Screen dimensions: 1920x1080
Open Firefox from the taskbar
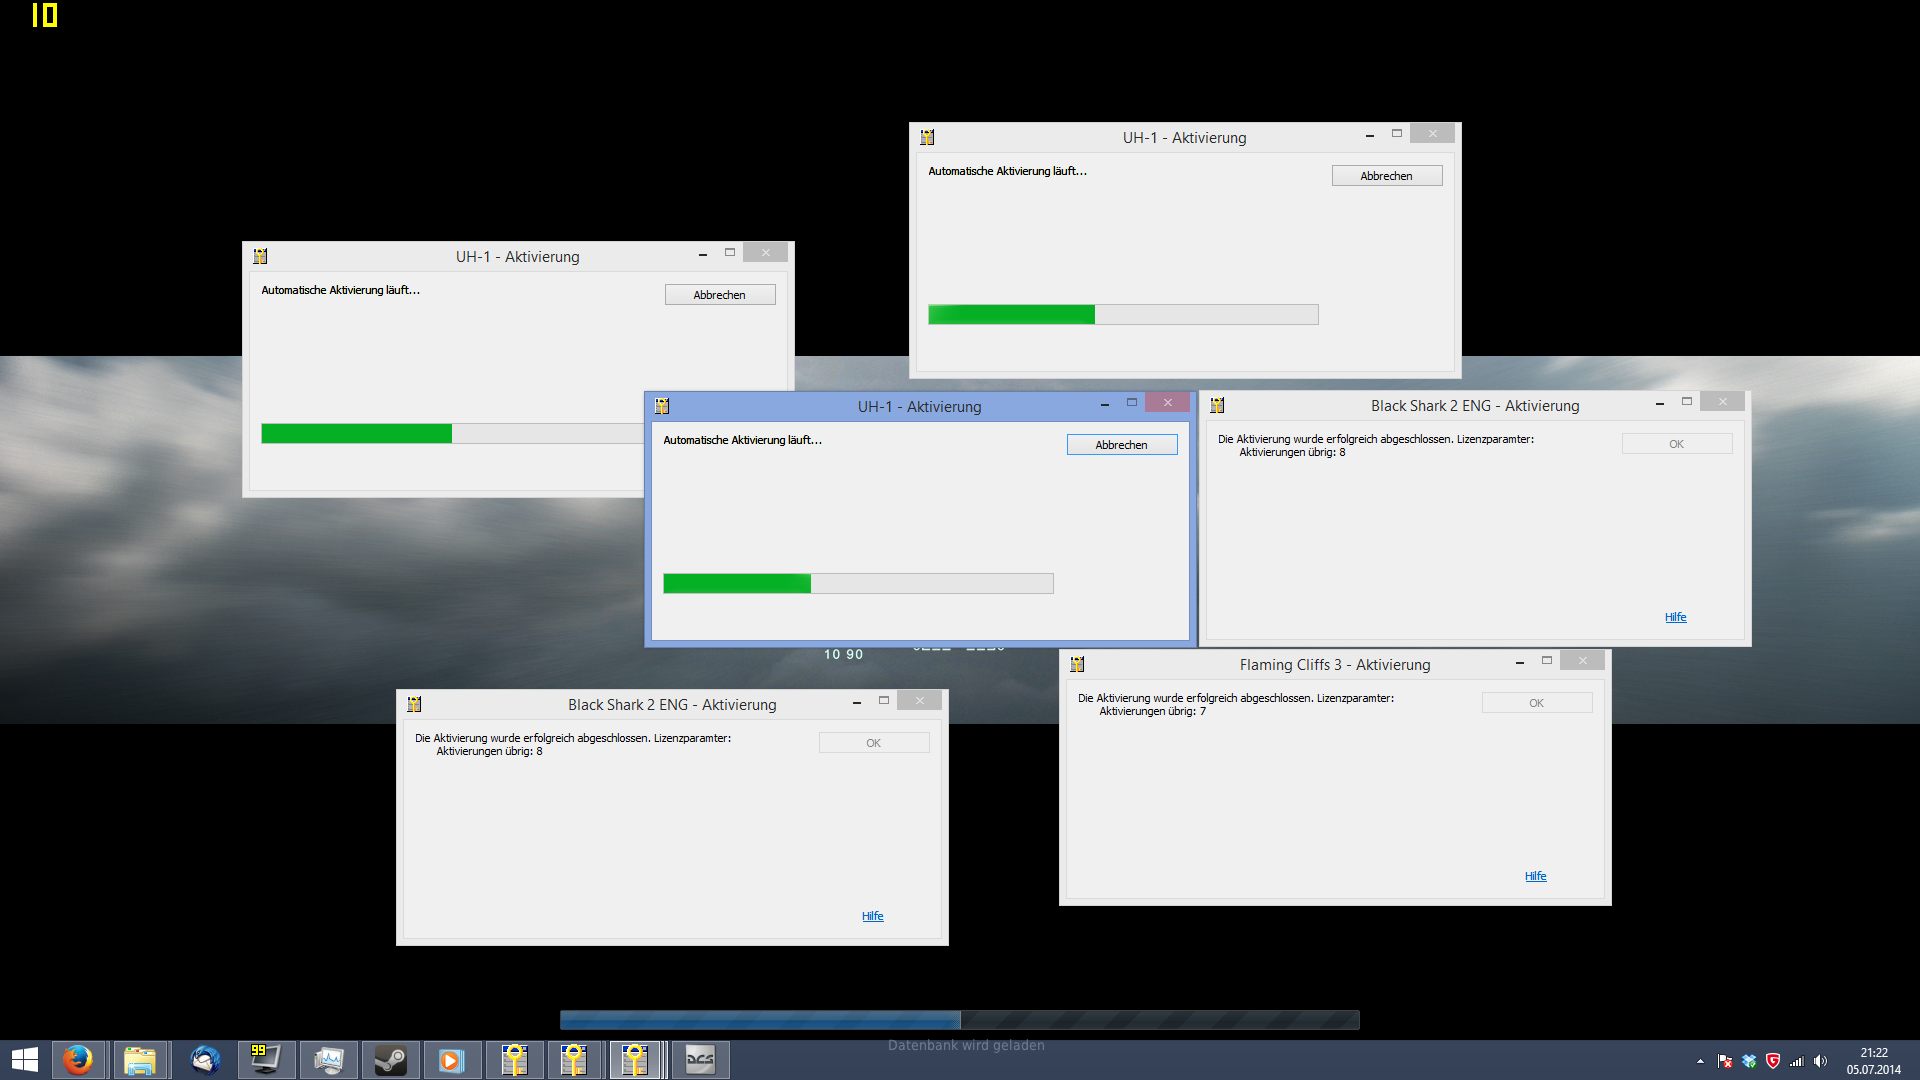[78, 1060]
